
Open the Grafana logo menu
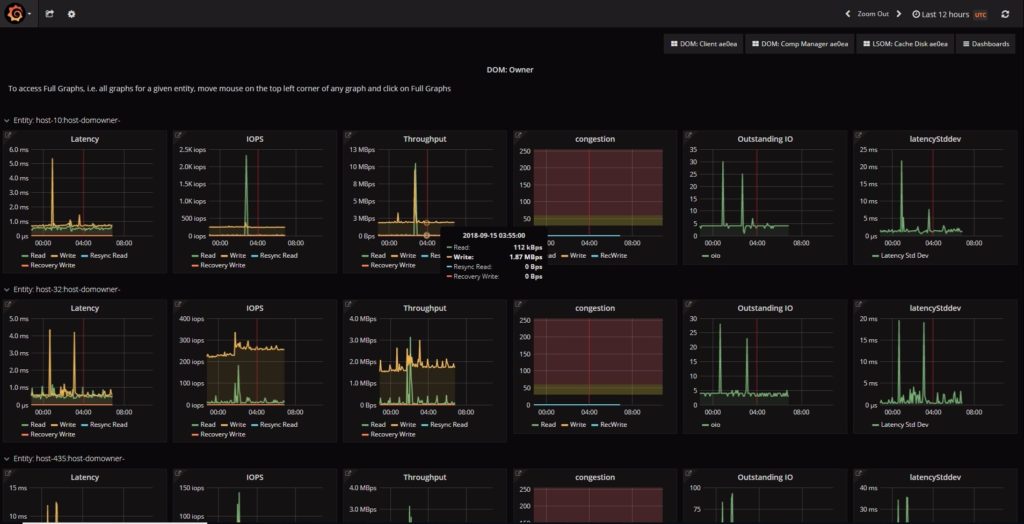[x=17, y=14]
